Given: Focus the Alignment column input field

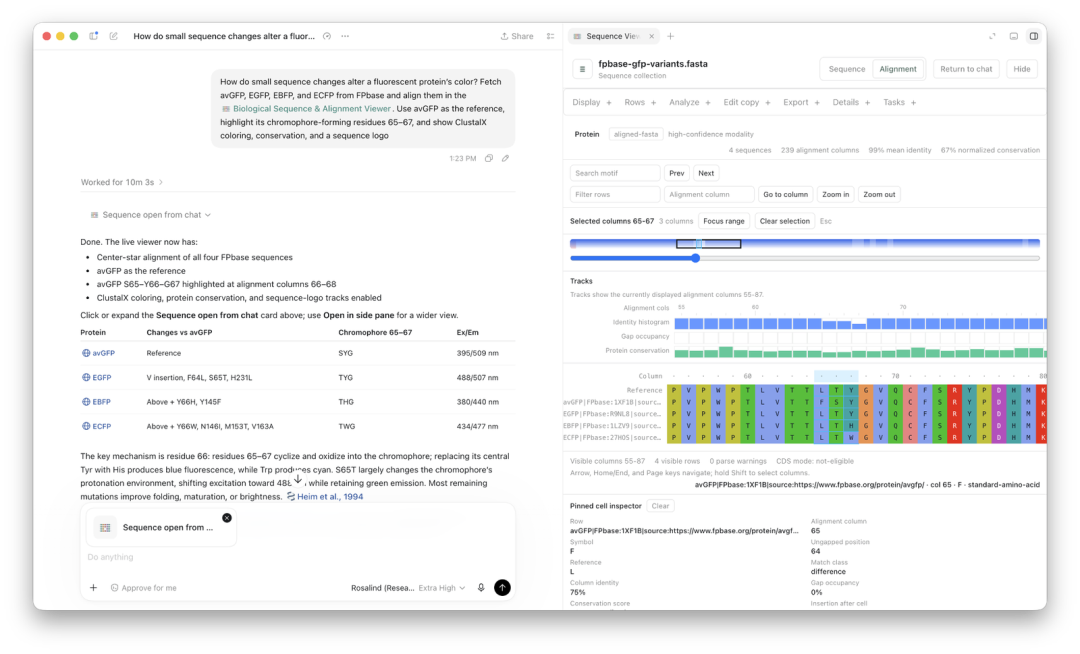Looking at the screenshot, I should (709, 195).
